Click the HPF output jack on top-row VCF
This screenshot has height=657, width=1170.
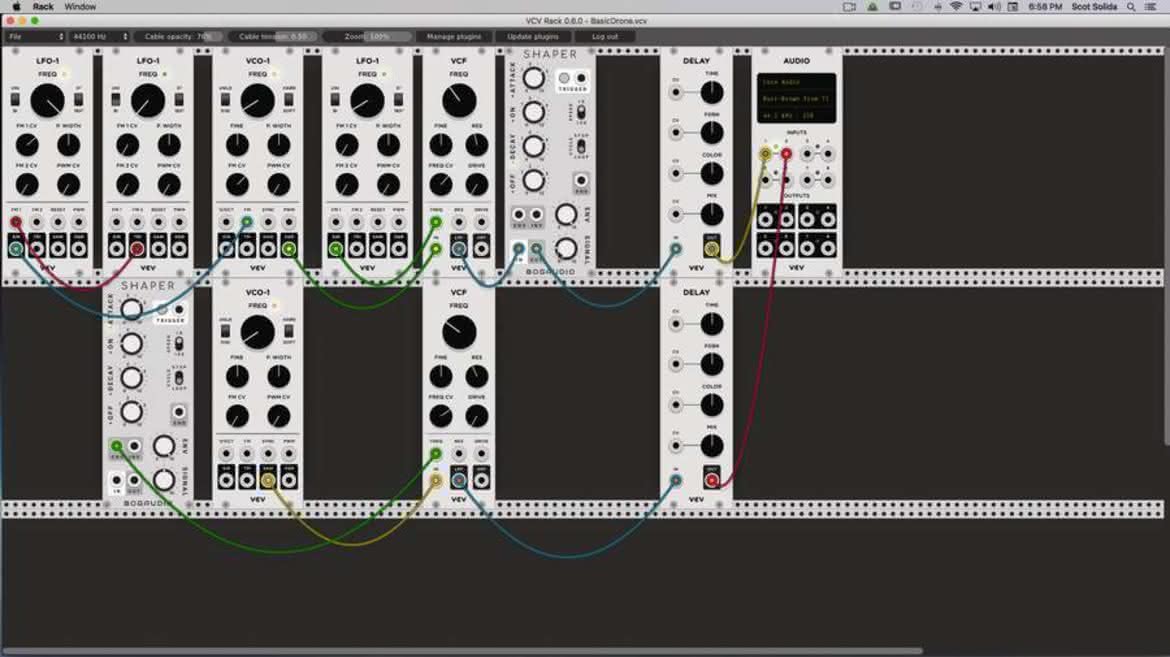pyautogui.click(x=481, y=249)
